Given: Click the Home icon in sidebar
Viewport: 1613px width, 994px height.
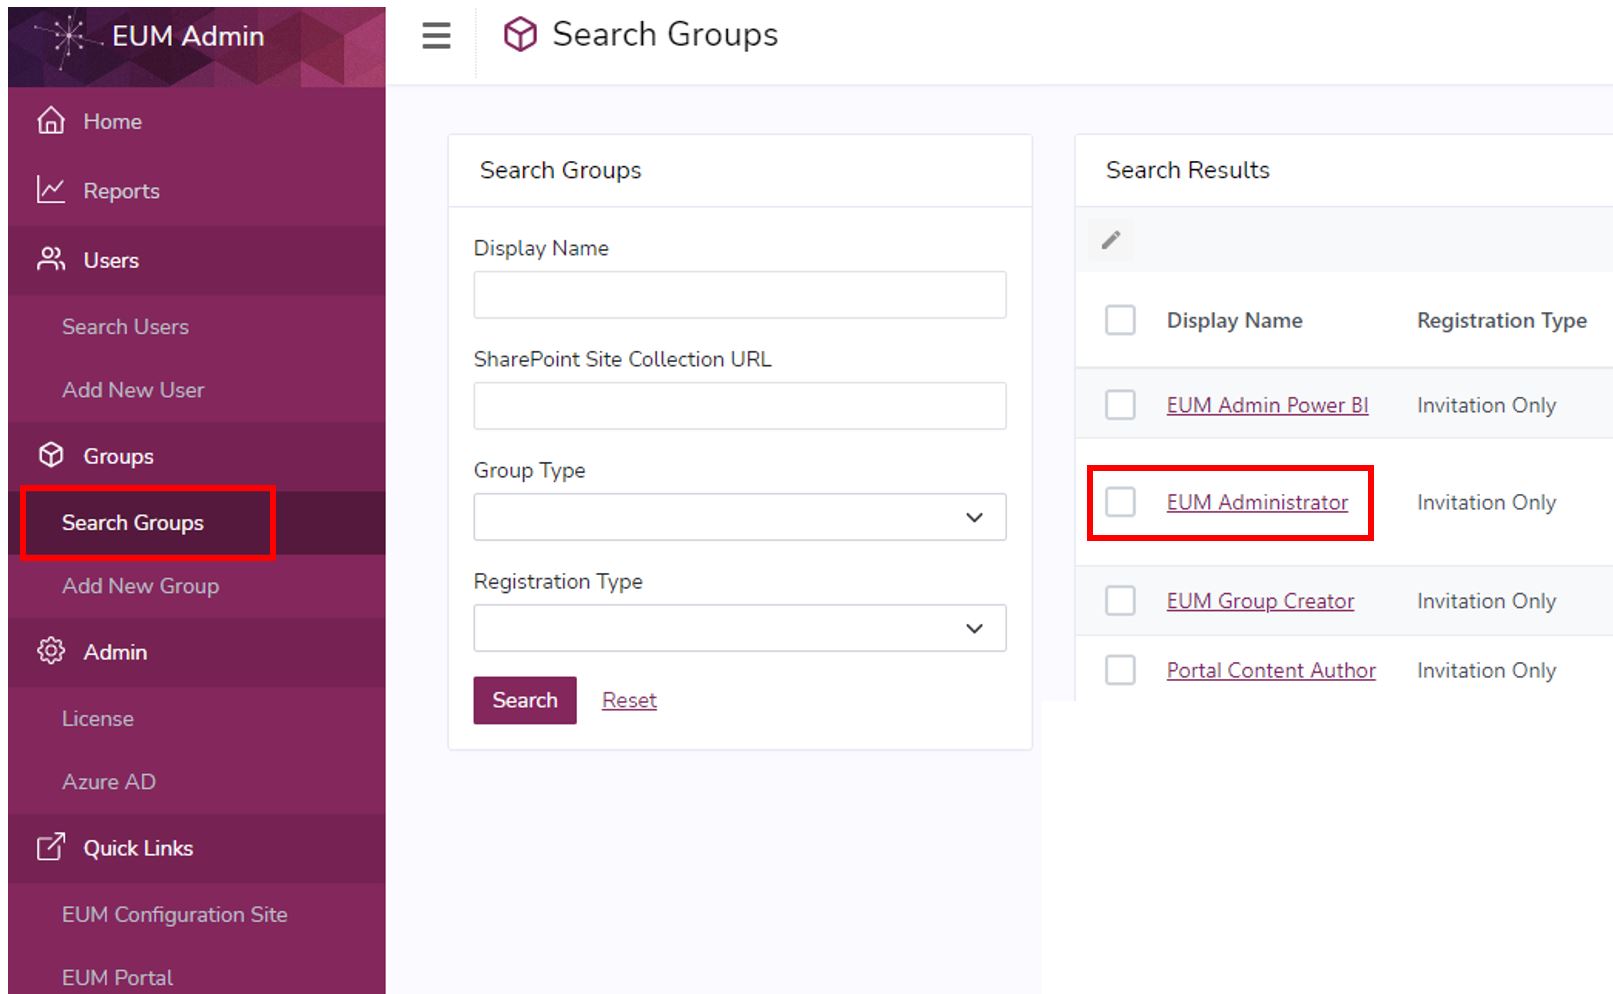Looking at the screenshot, I should pos(50,121).
